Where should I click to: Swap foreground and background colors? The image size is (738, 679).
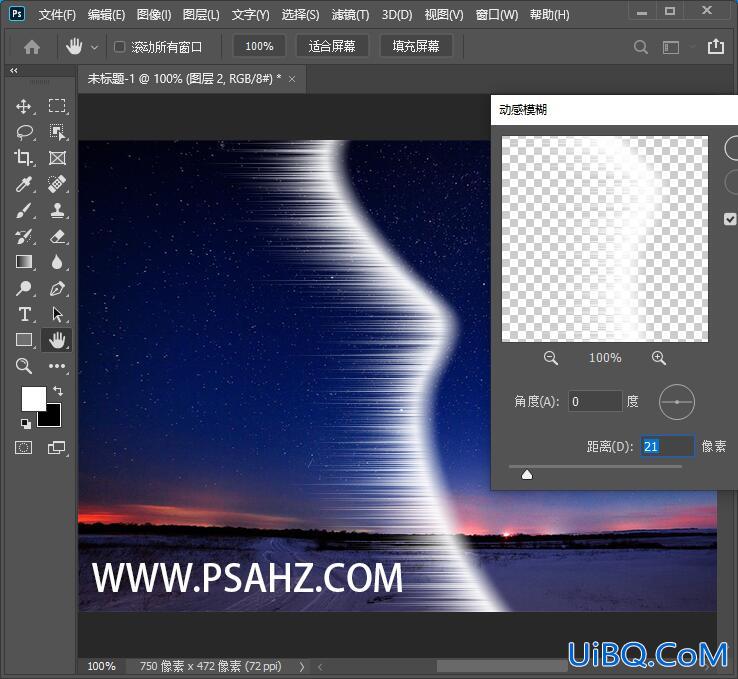click(x=58, y=391)
